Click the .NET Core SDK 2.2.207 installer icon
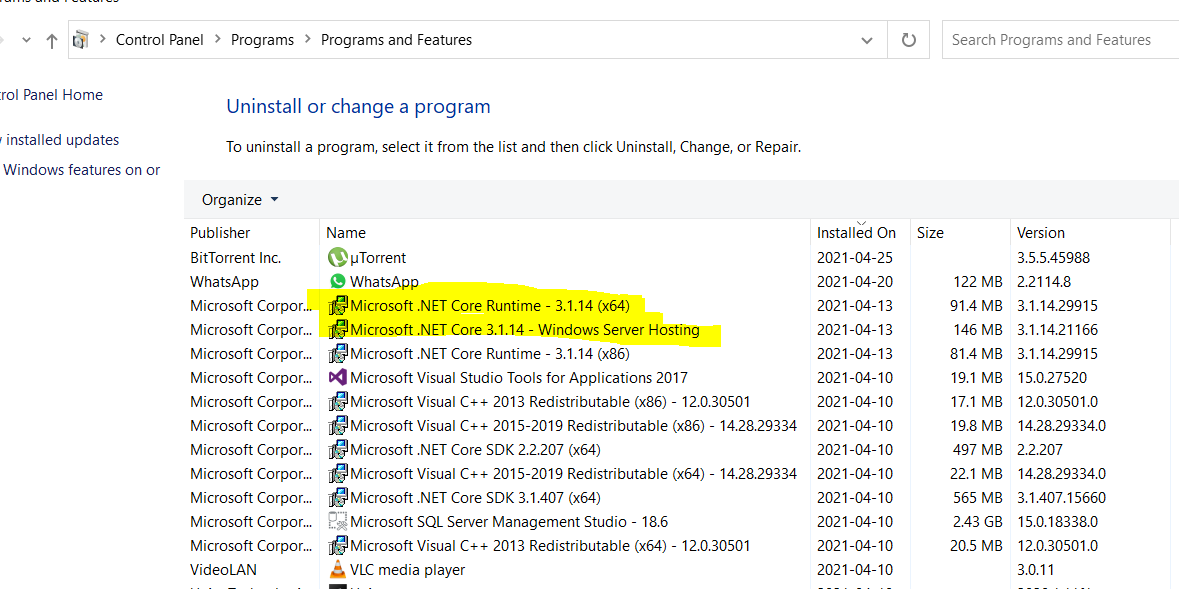 [338, 450]
